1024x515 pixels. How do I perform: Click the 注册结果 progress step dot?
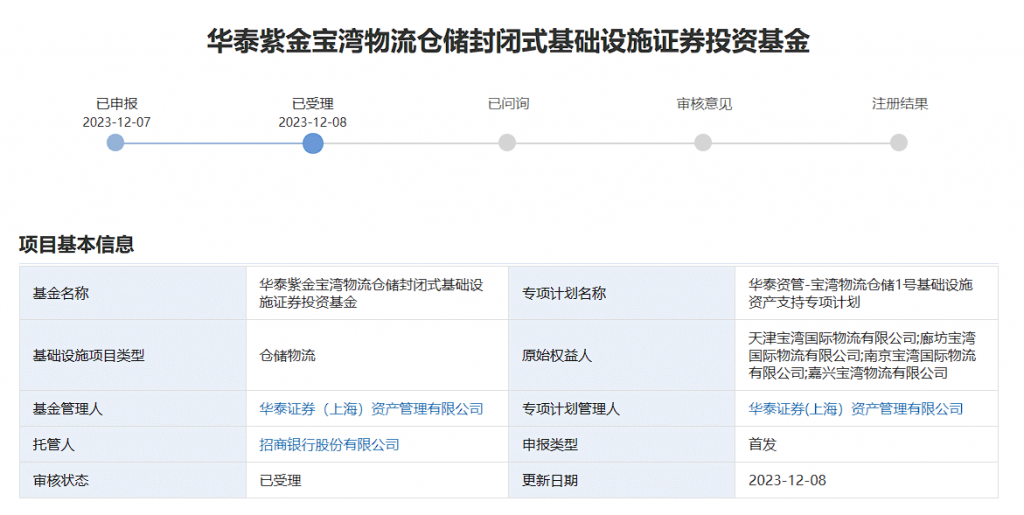899,142
